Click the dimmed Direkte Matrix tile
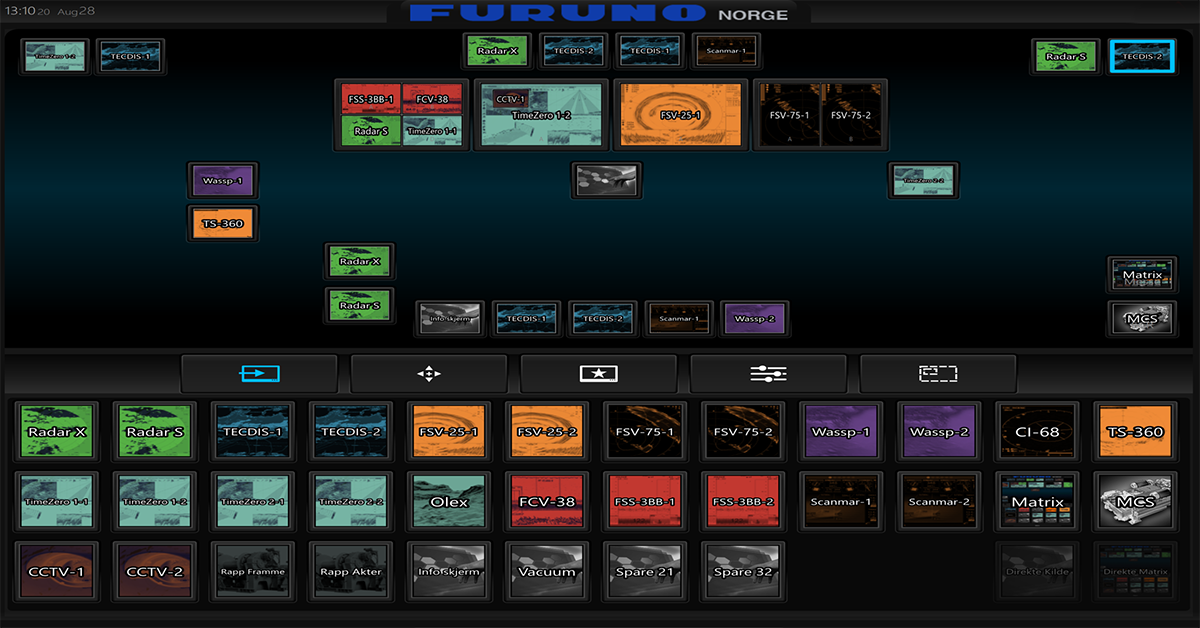 coord(1135,571)
